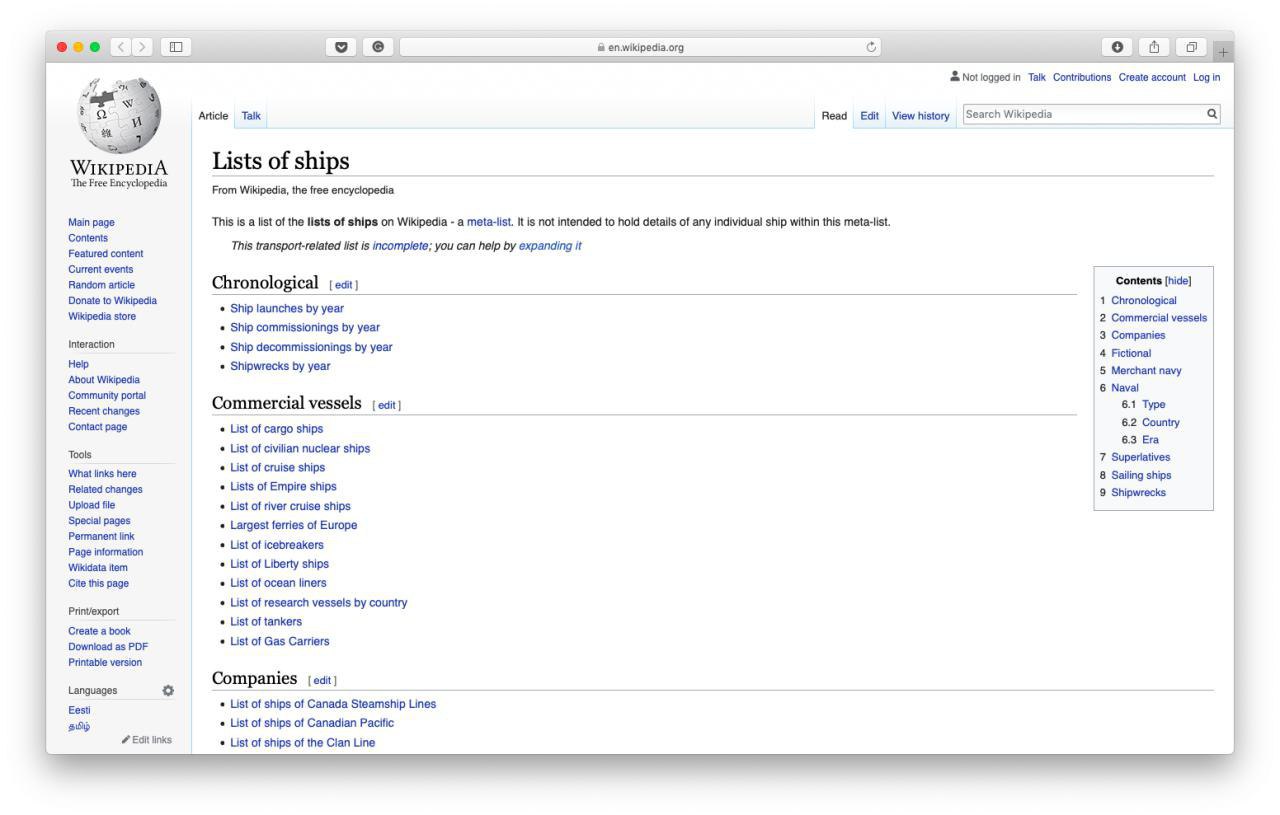Jump to Shipwrecks in Contents
Screen dimensions: 1280x815
pyautogui.click(x=1138, y=492)
